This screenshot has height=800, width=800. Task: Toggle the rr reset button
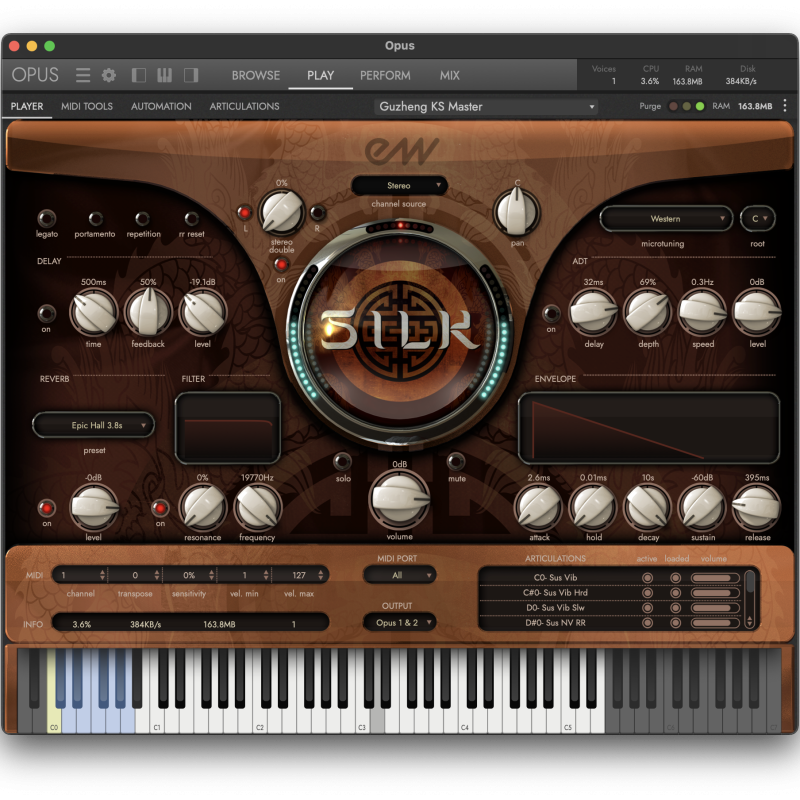pyautogui.click(x=191, y=219)
